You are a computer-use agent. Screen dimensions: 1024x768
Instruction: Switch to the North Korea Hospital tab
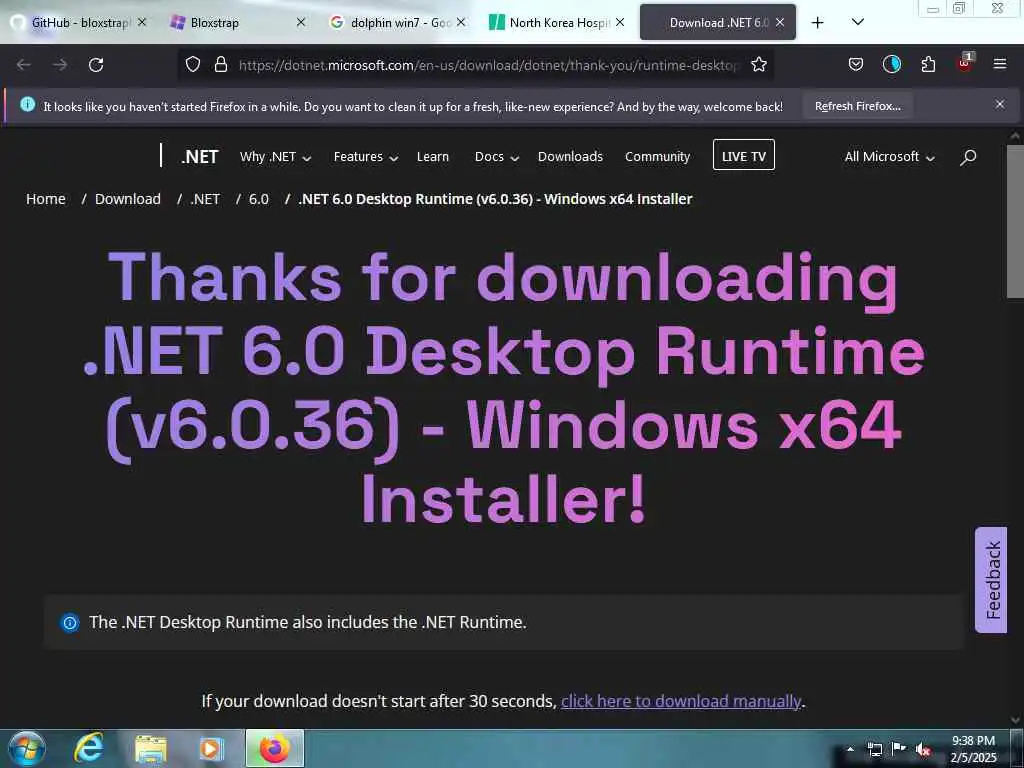point(557,22)
